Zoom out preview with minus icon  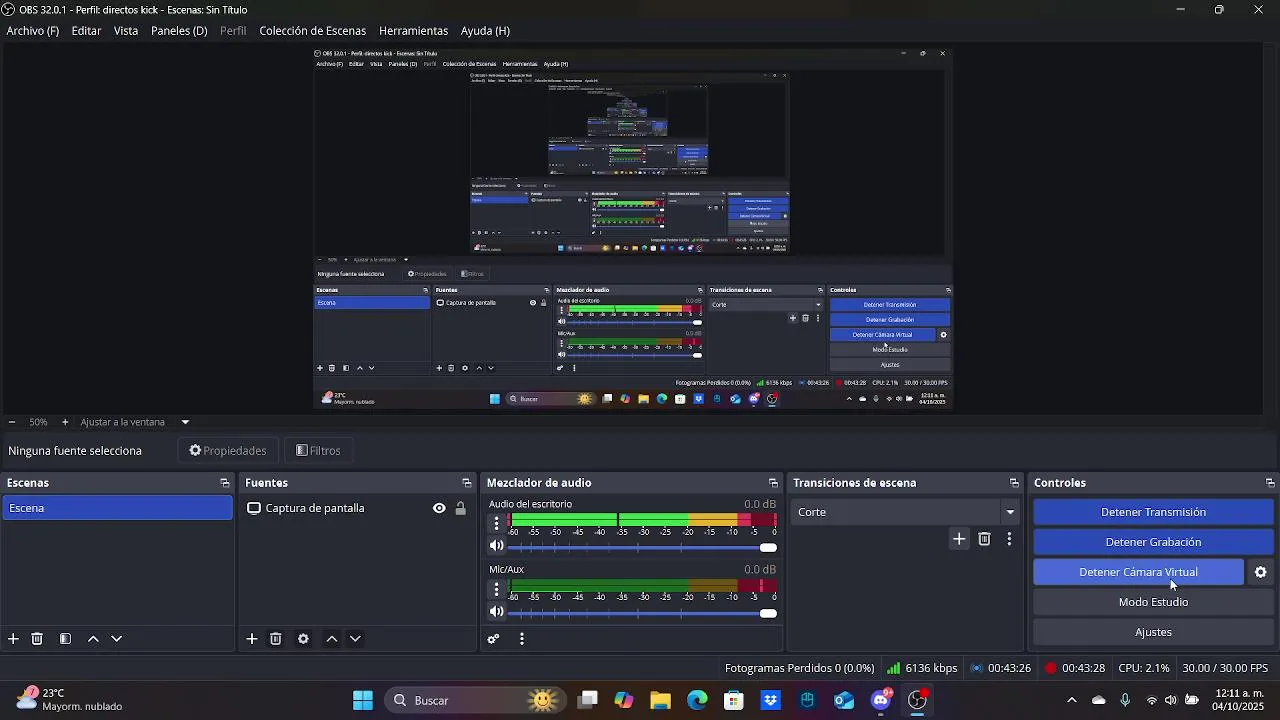(11, 422)
